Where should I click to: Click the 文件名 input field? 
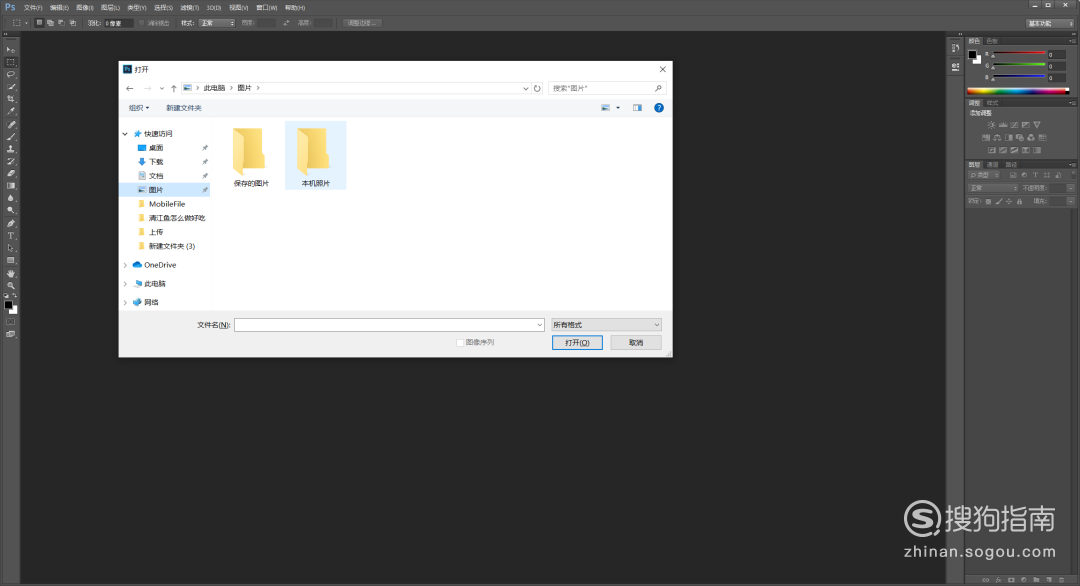[389, 325]
